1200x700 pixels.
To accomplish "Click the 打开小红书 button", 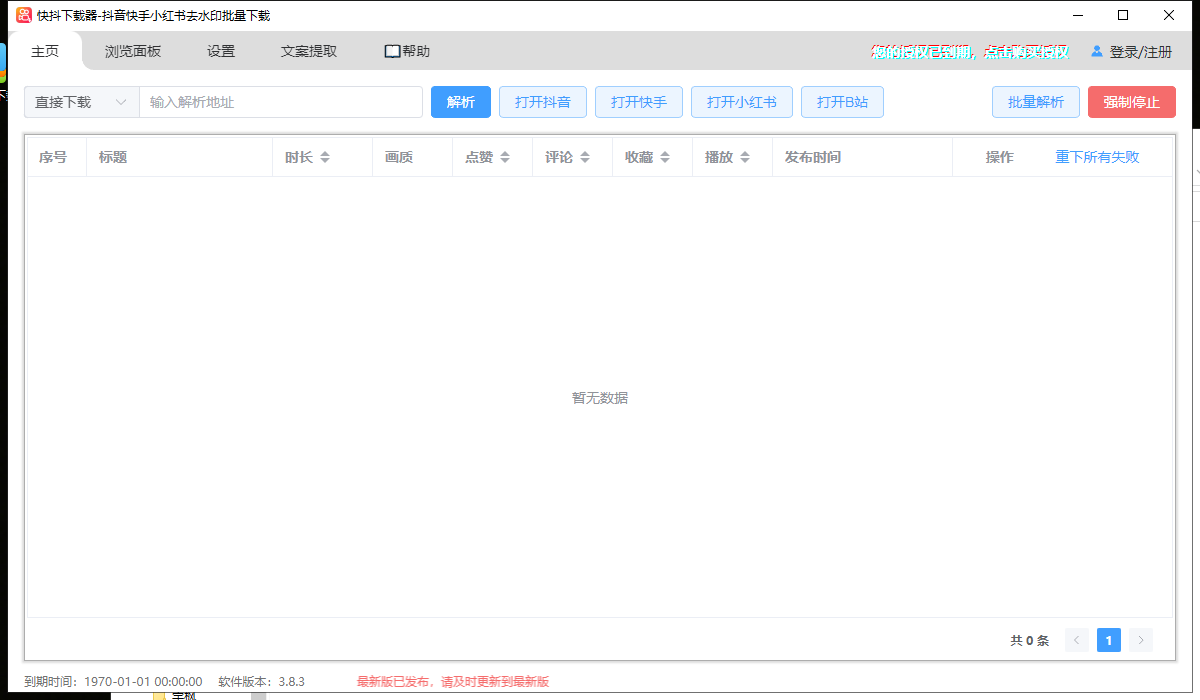I will click(x=742, y=102).
